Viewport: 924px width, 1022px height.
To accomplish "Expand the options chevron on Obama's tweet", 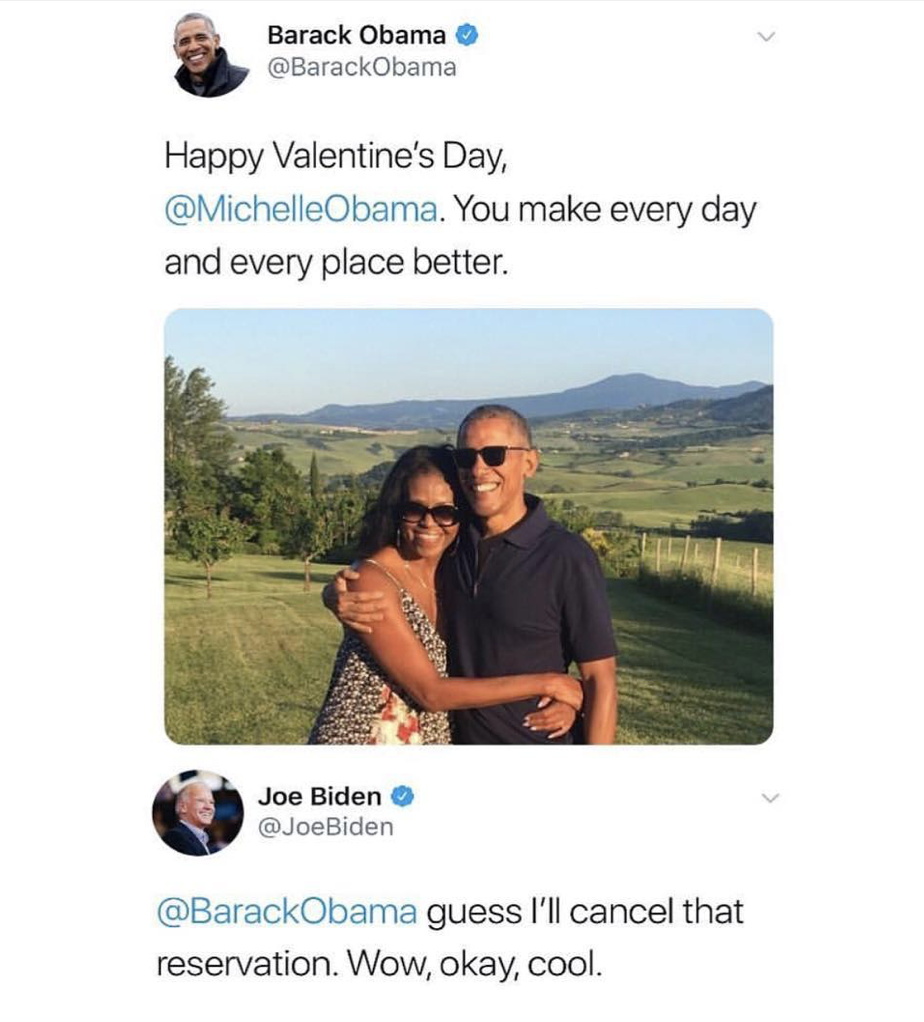I will coord(766,37).
